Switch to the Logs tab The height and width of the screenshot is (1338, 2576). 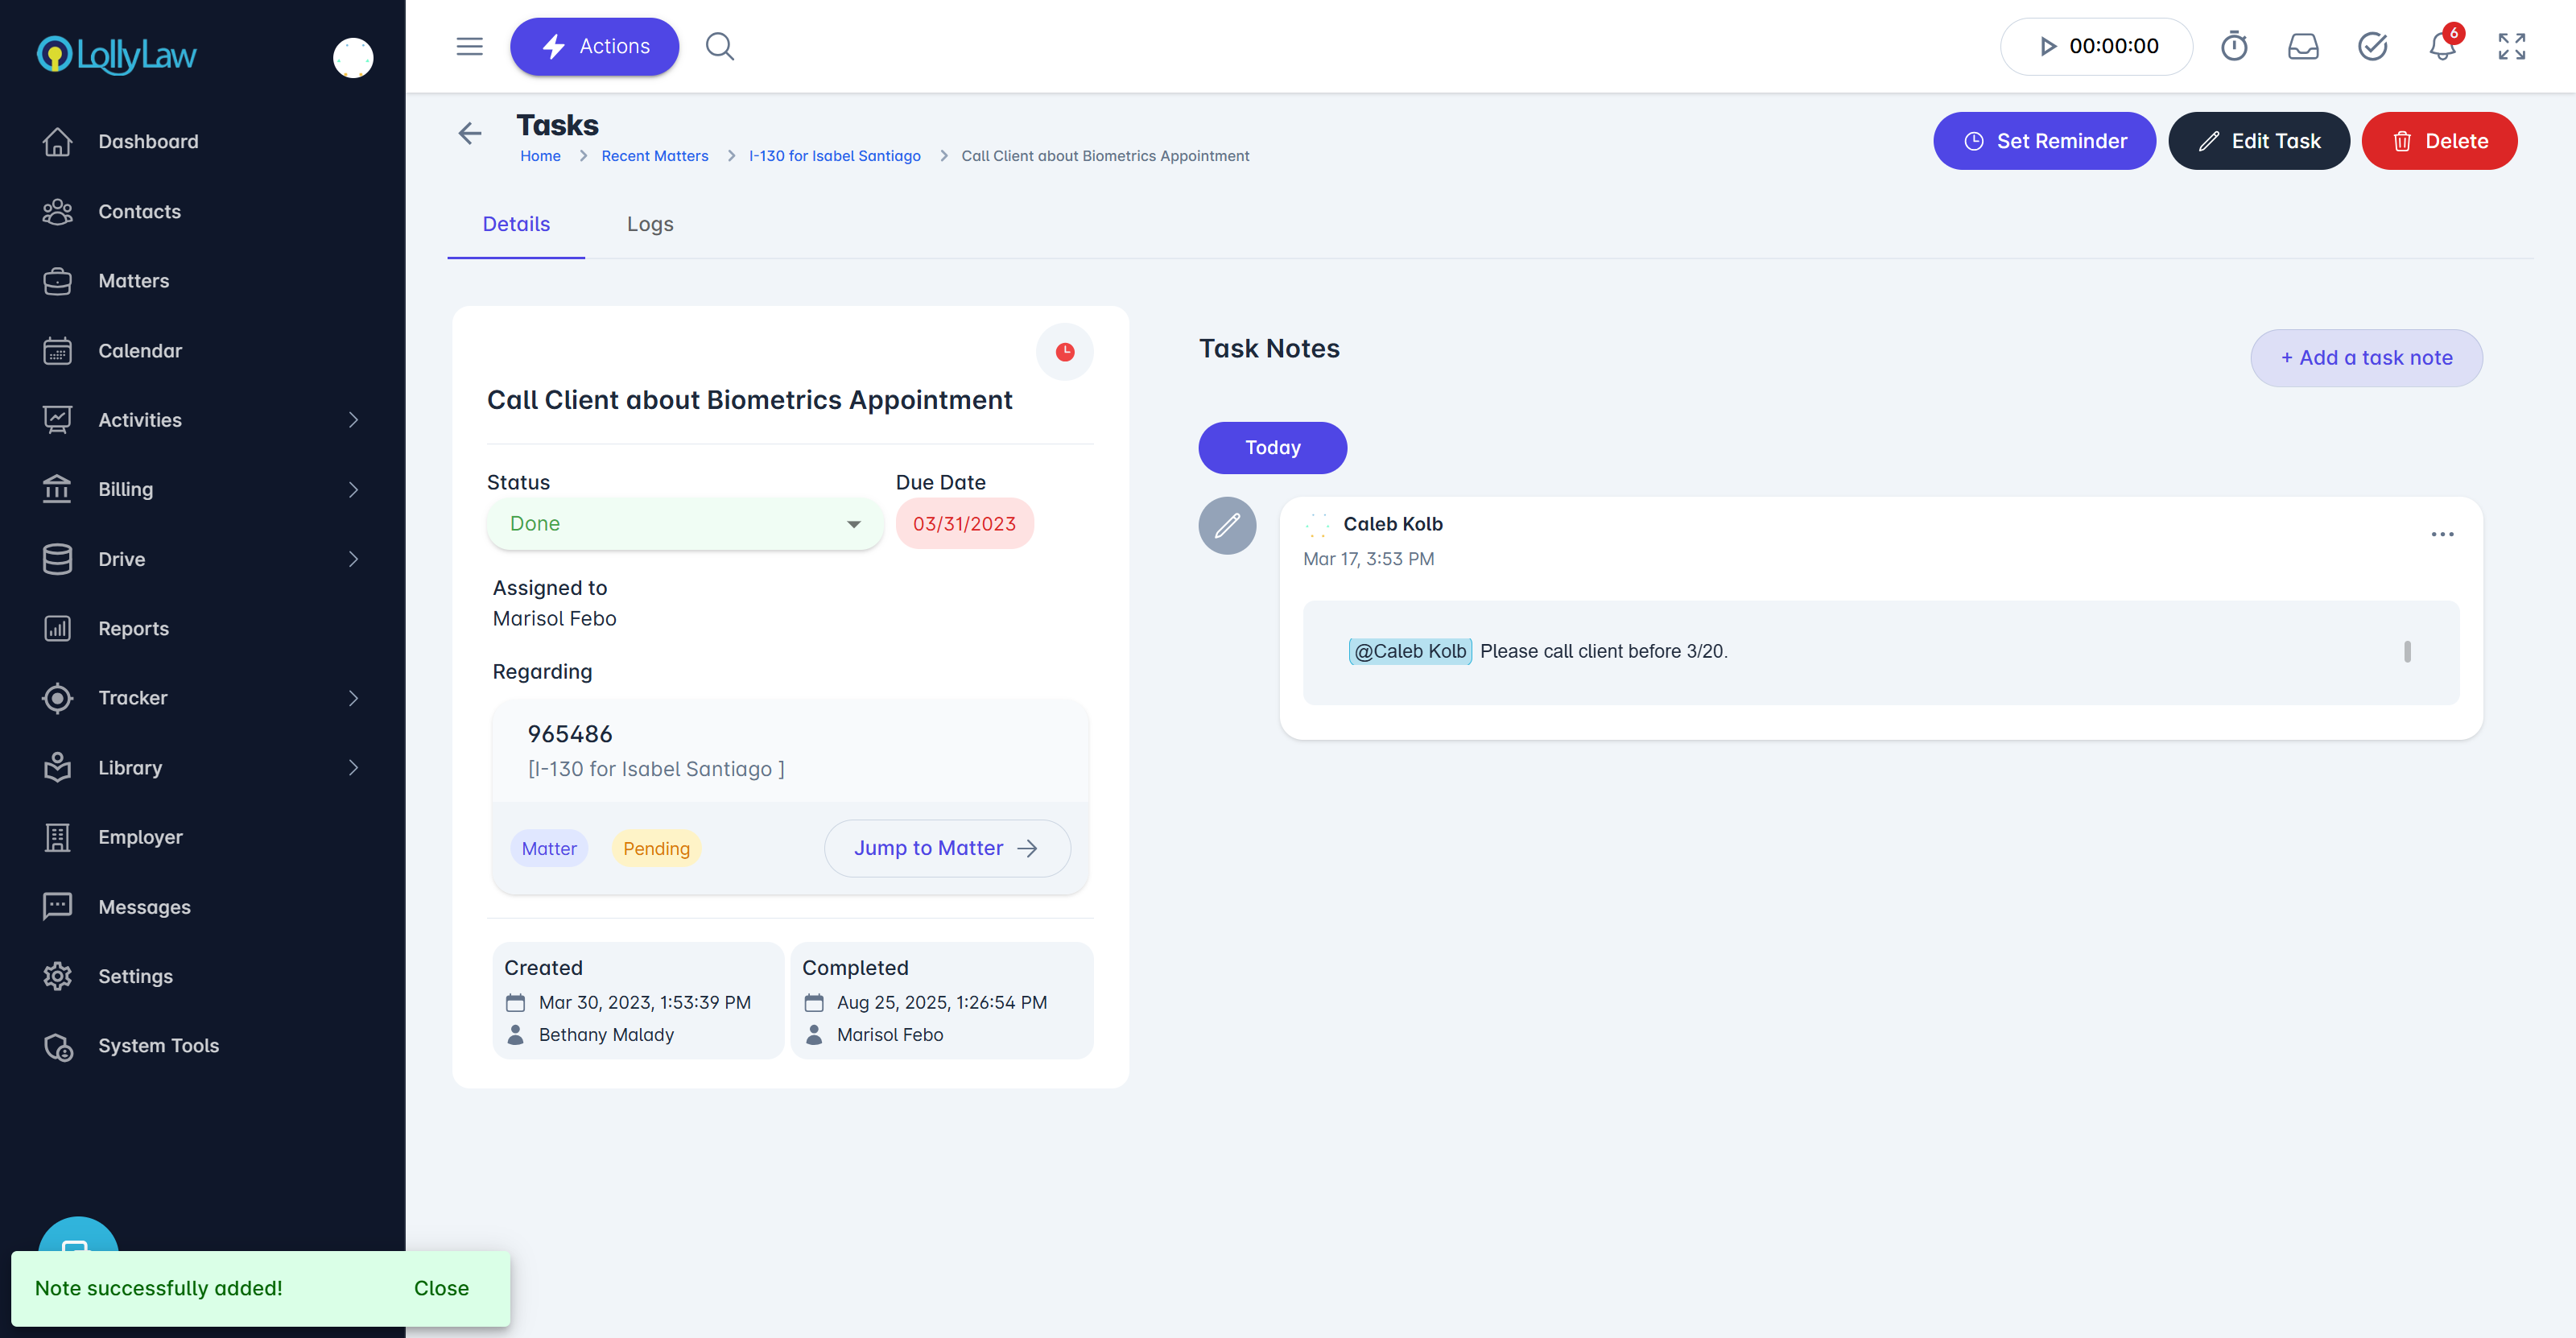(x=650, y=224)
